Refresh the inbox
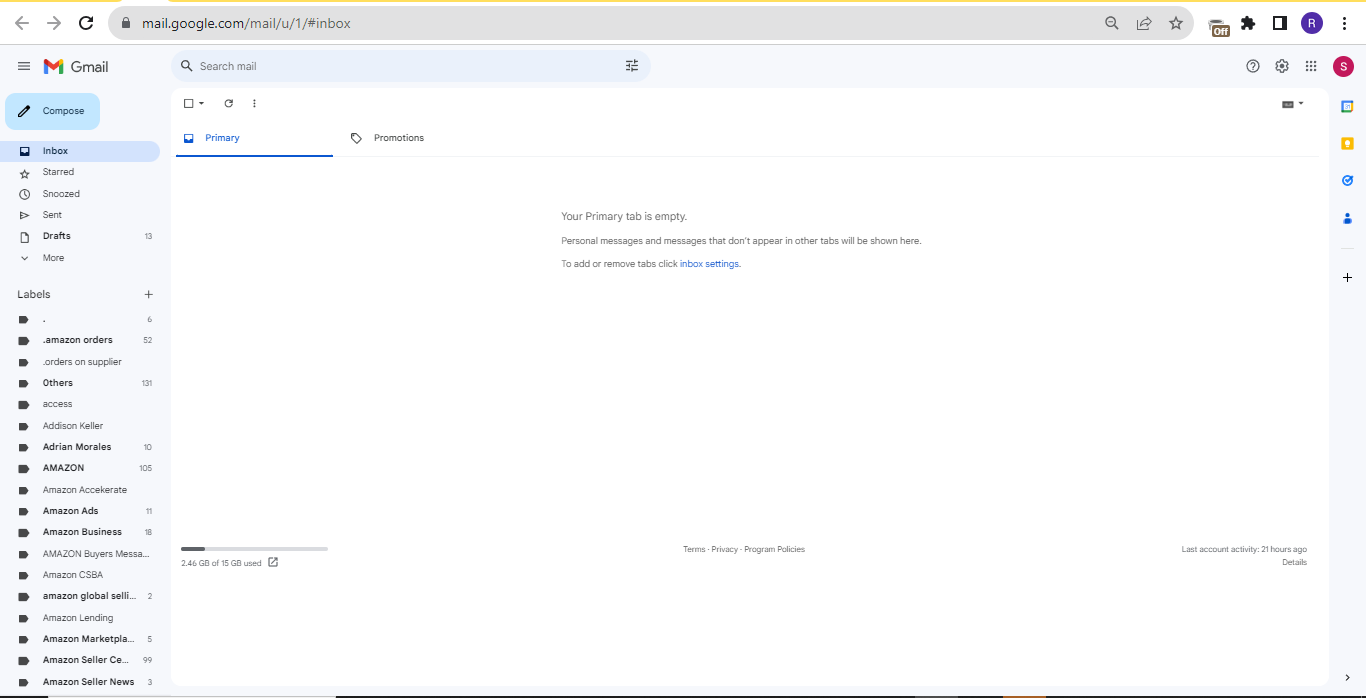 pos(228,103)
